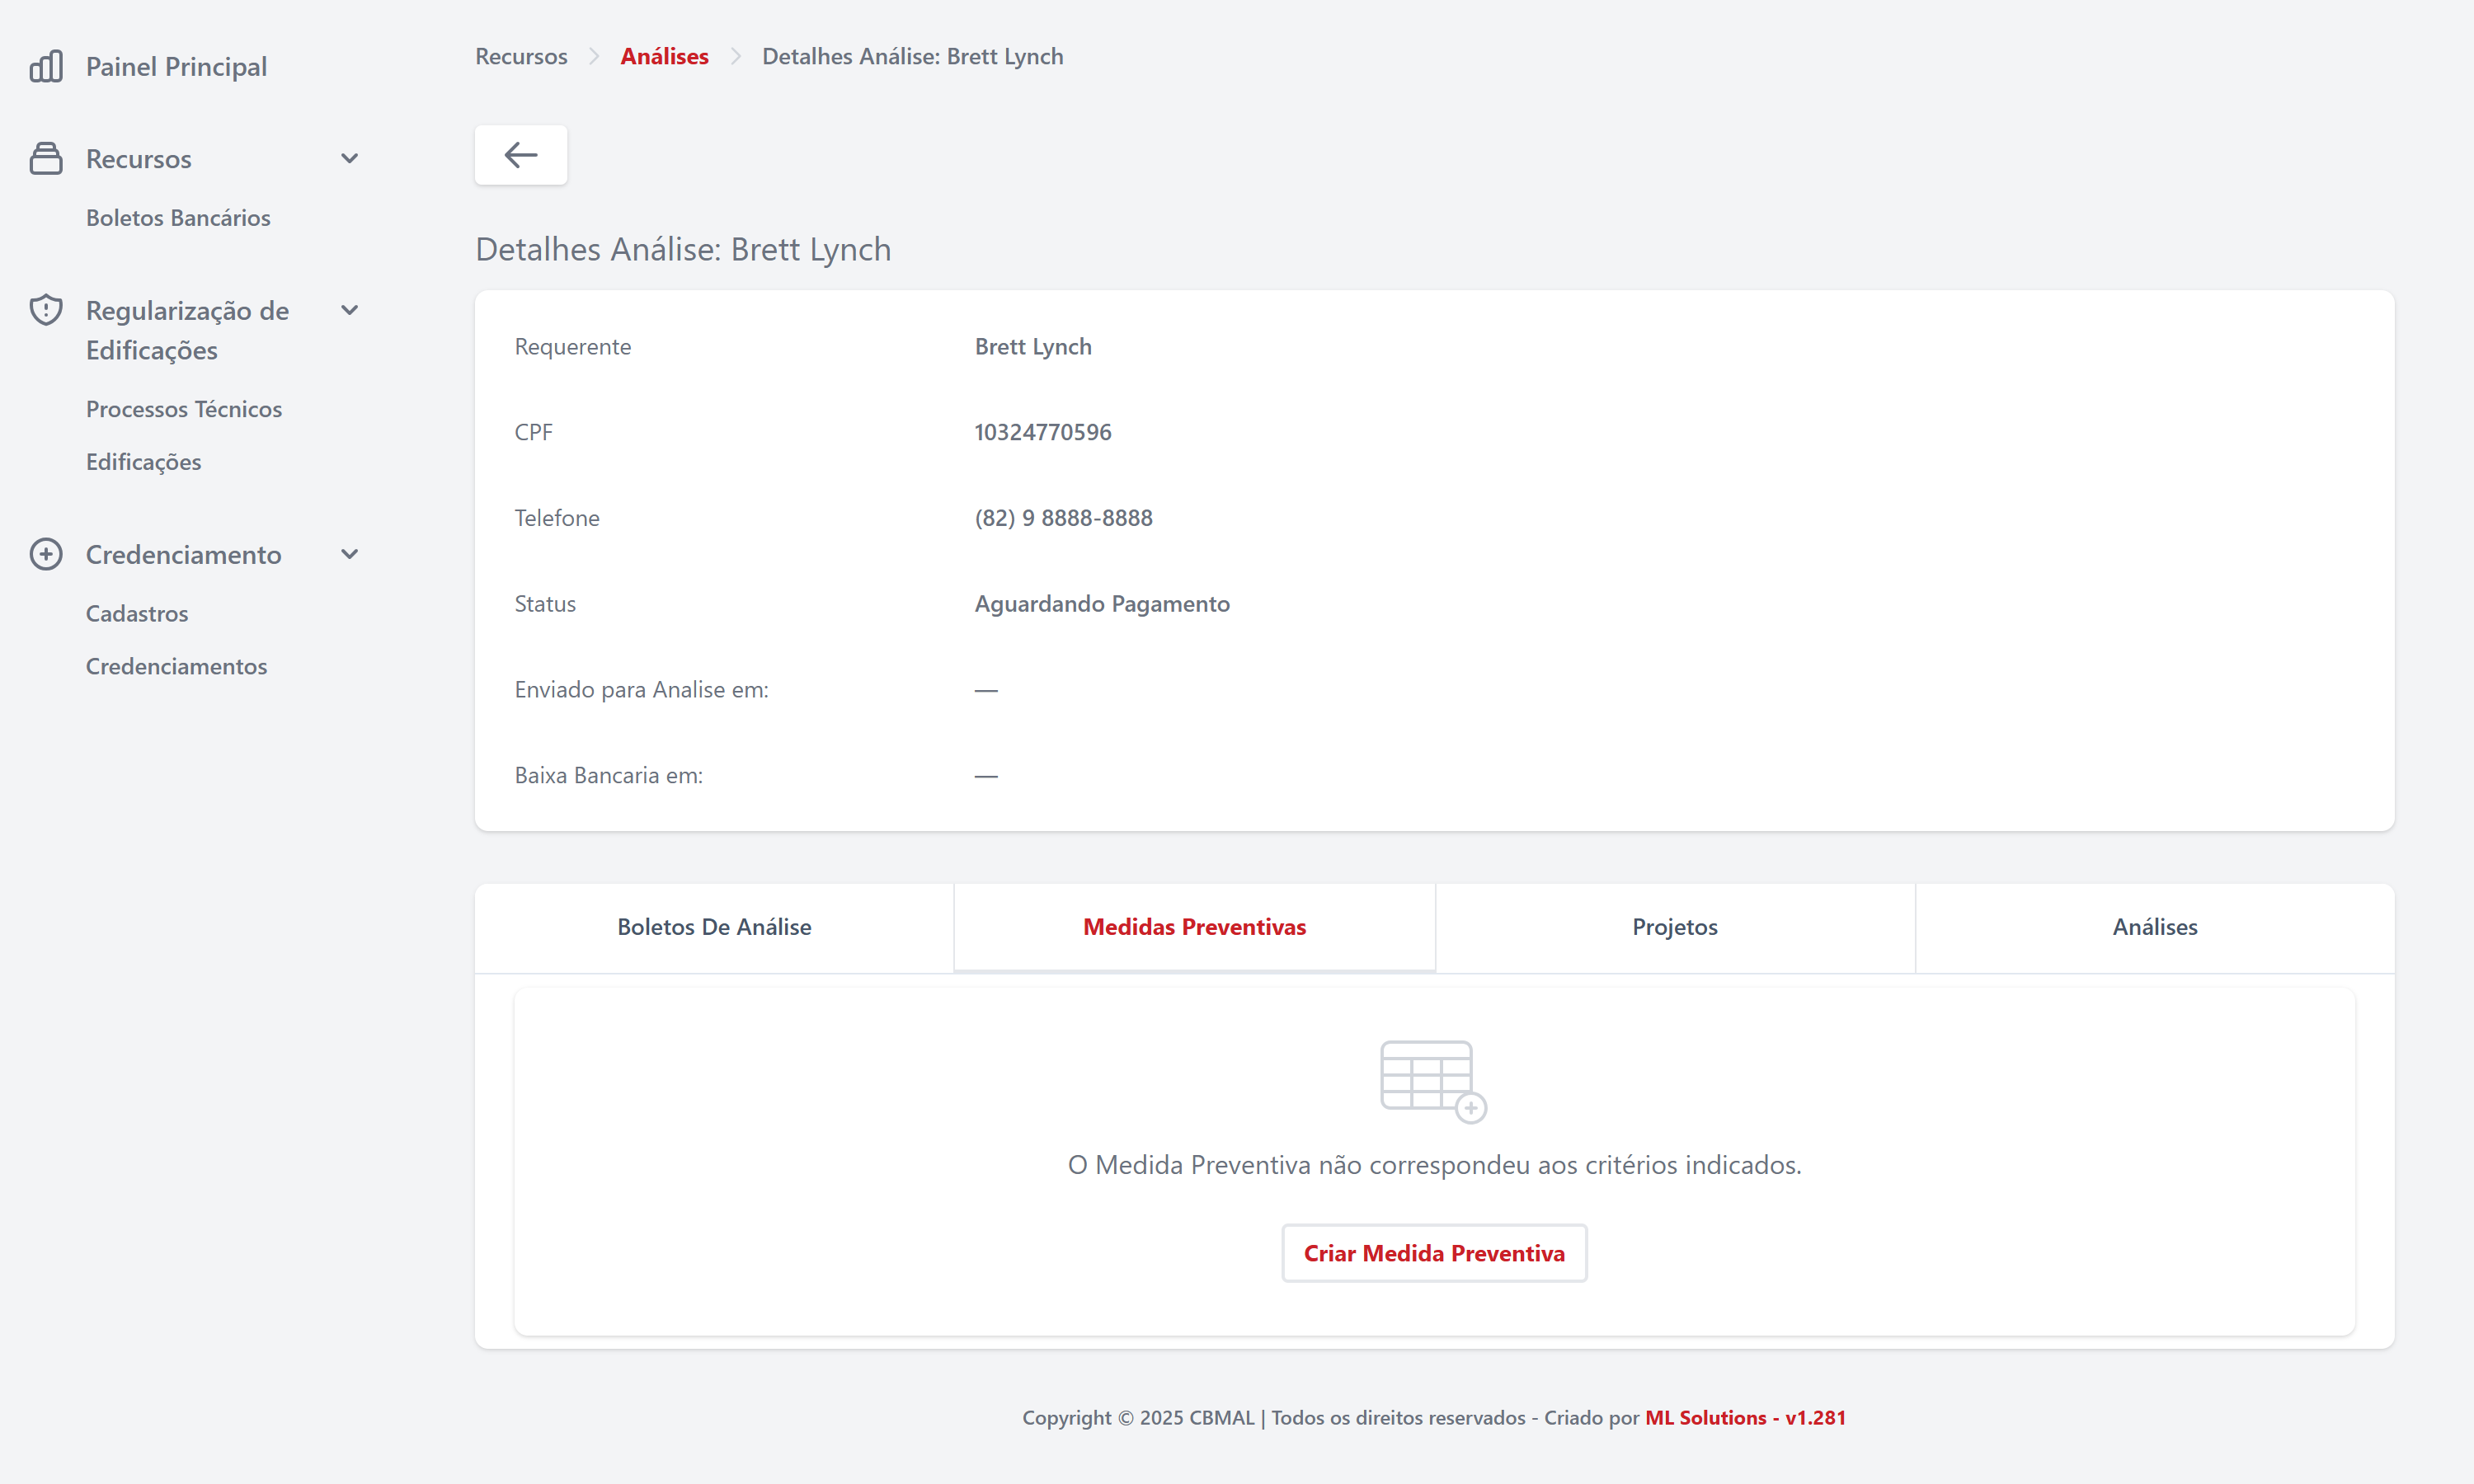Click Criar Medida Preventiva button

1434,1253
